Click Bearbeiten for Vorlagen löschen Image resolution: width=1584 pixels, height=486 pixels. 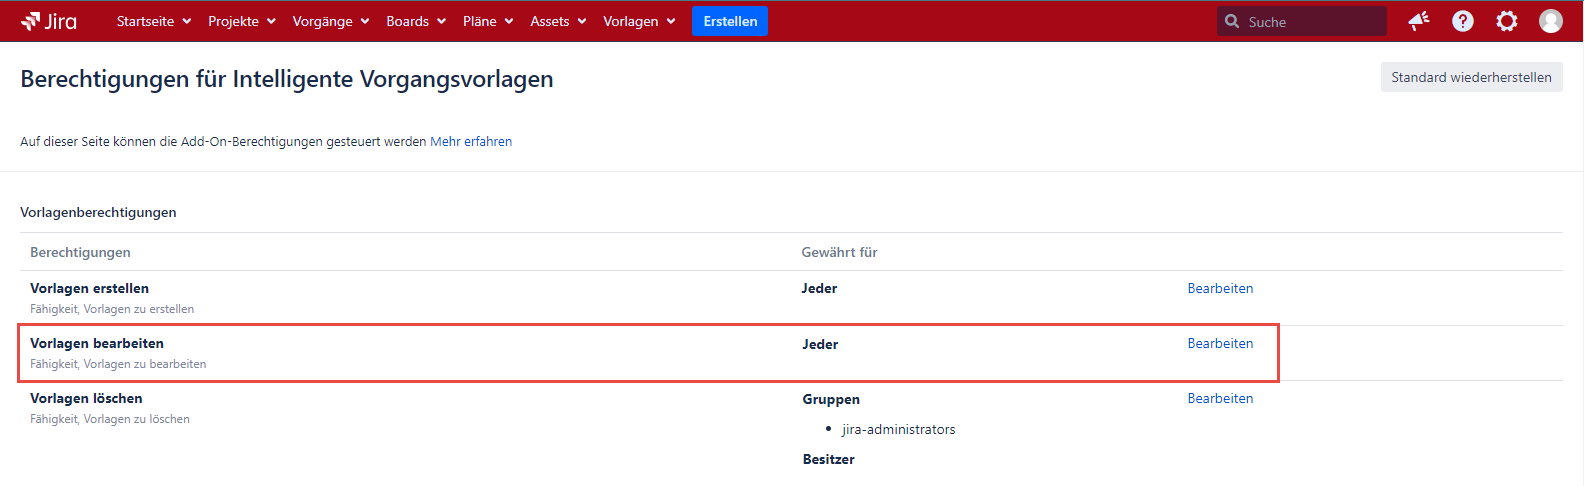tap(1220, 398)
